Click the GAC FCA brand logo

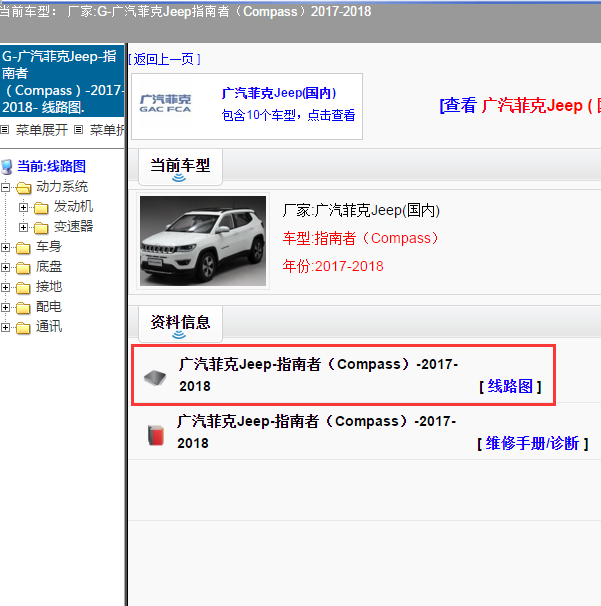[x=165, y=103]
